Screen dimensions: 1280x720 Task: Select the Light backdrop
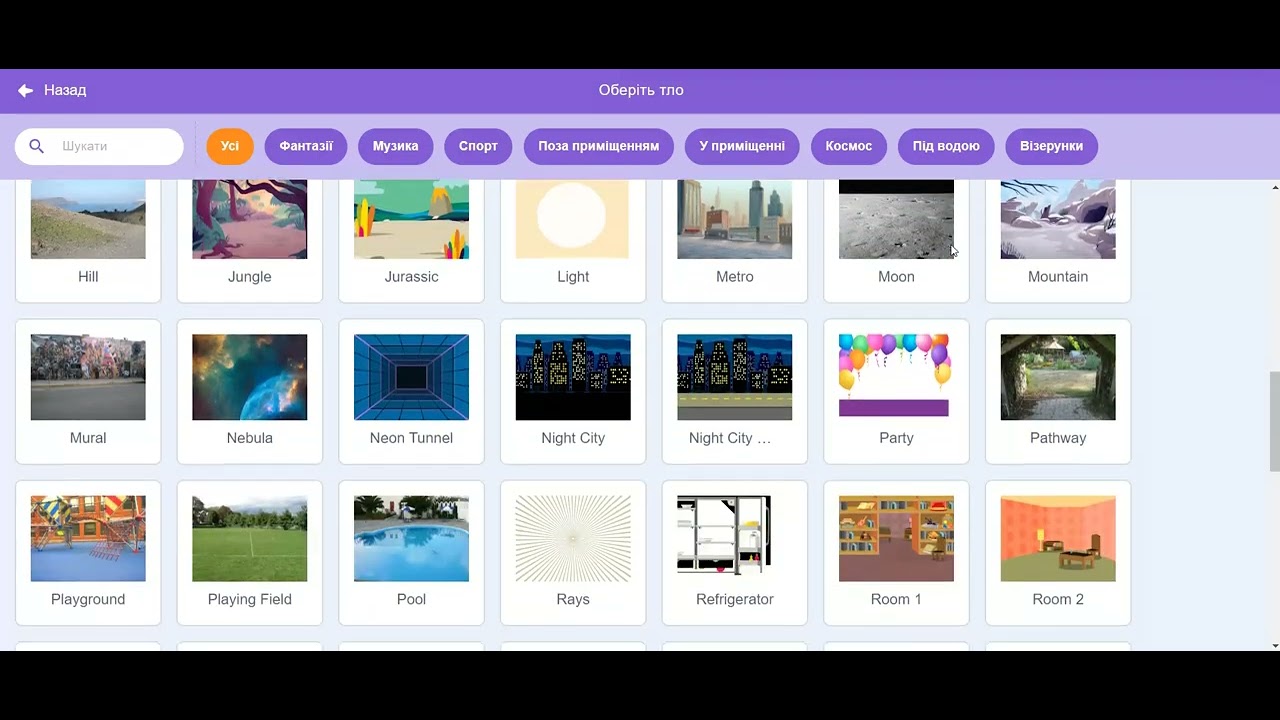[x=573, y=240]
